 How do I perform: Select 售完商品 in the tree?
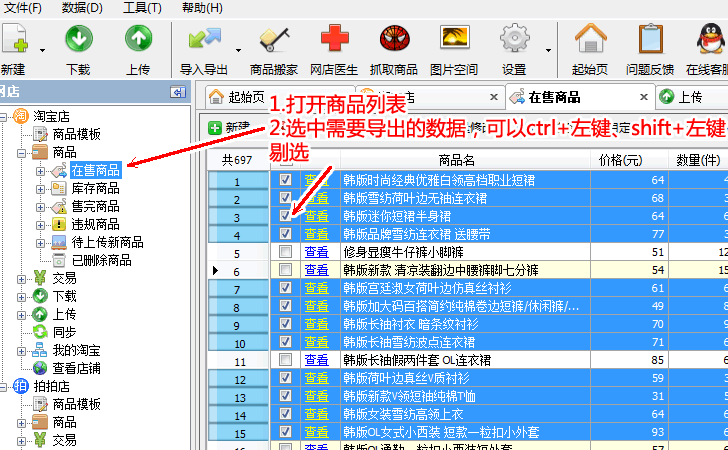(x=95, y=206)
